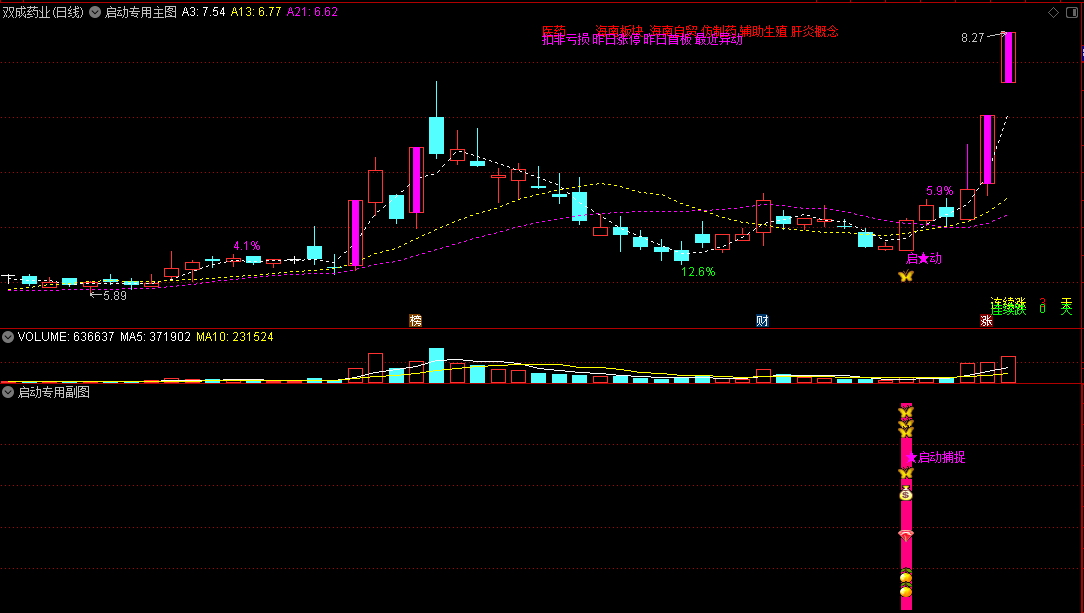Viewport: 1084px width, 613px height.
Task: Open the 辅助生殖 concept tag
Action: pos(763,31)
